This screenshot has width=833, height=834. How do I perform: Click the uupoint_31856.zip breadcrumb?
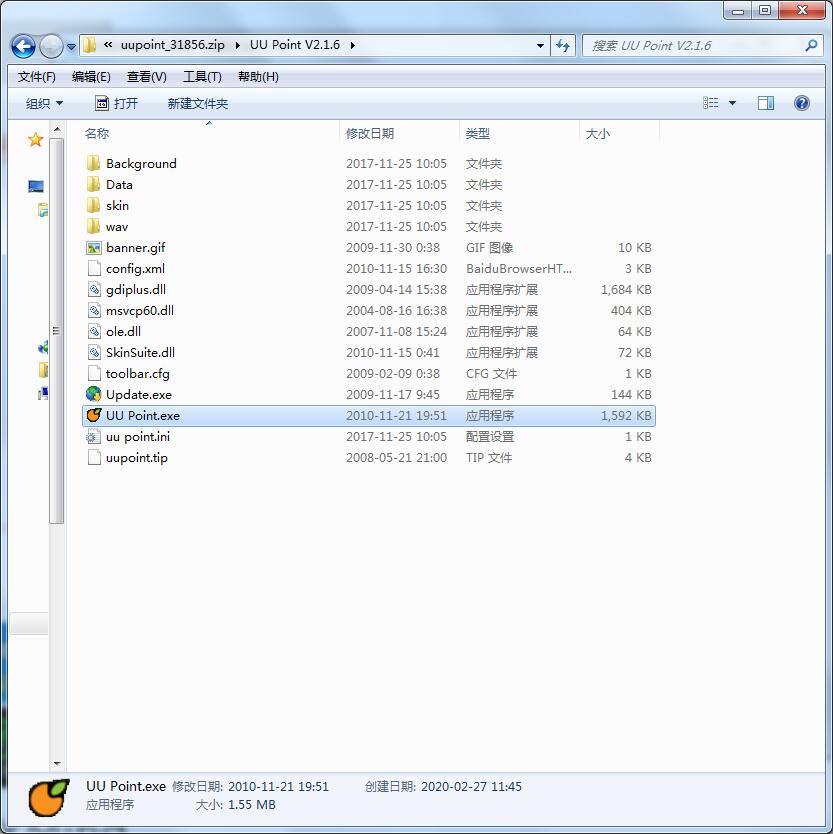[x=172, y=45]
